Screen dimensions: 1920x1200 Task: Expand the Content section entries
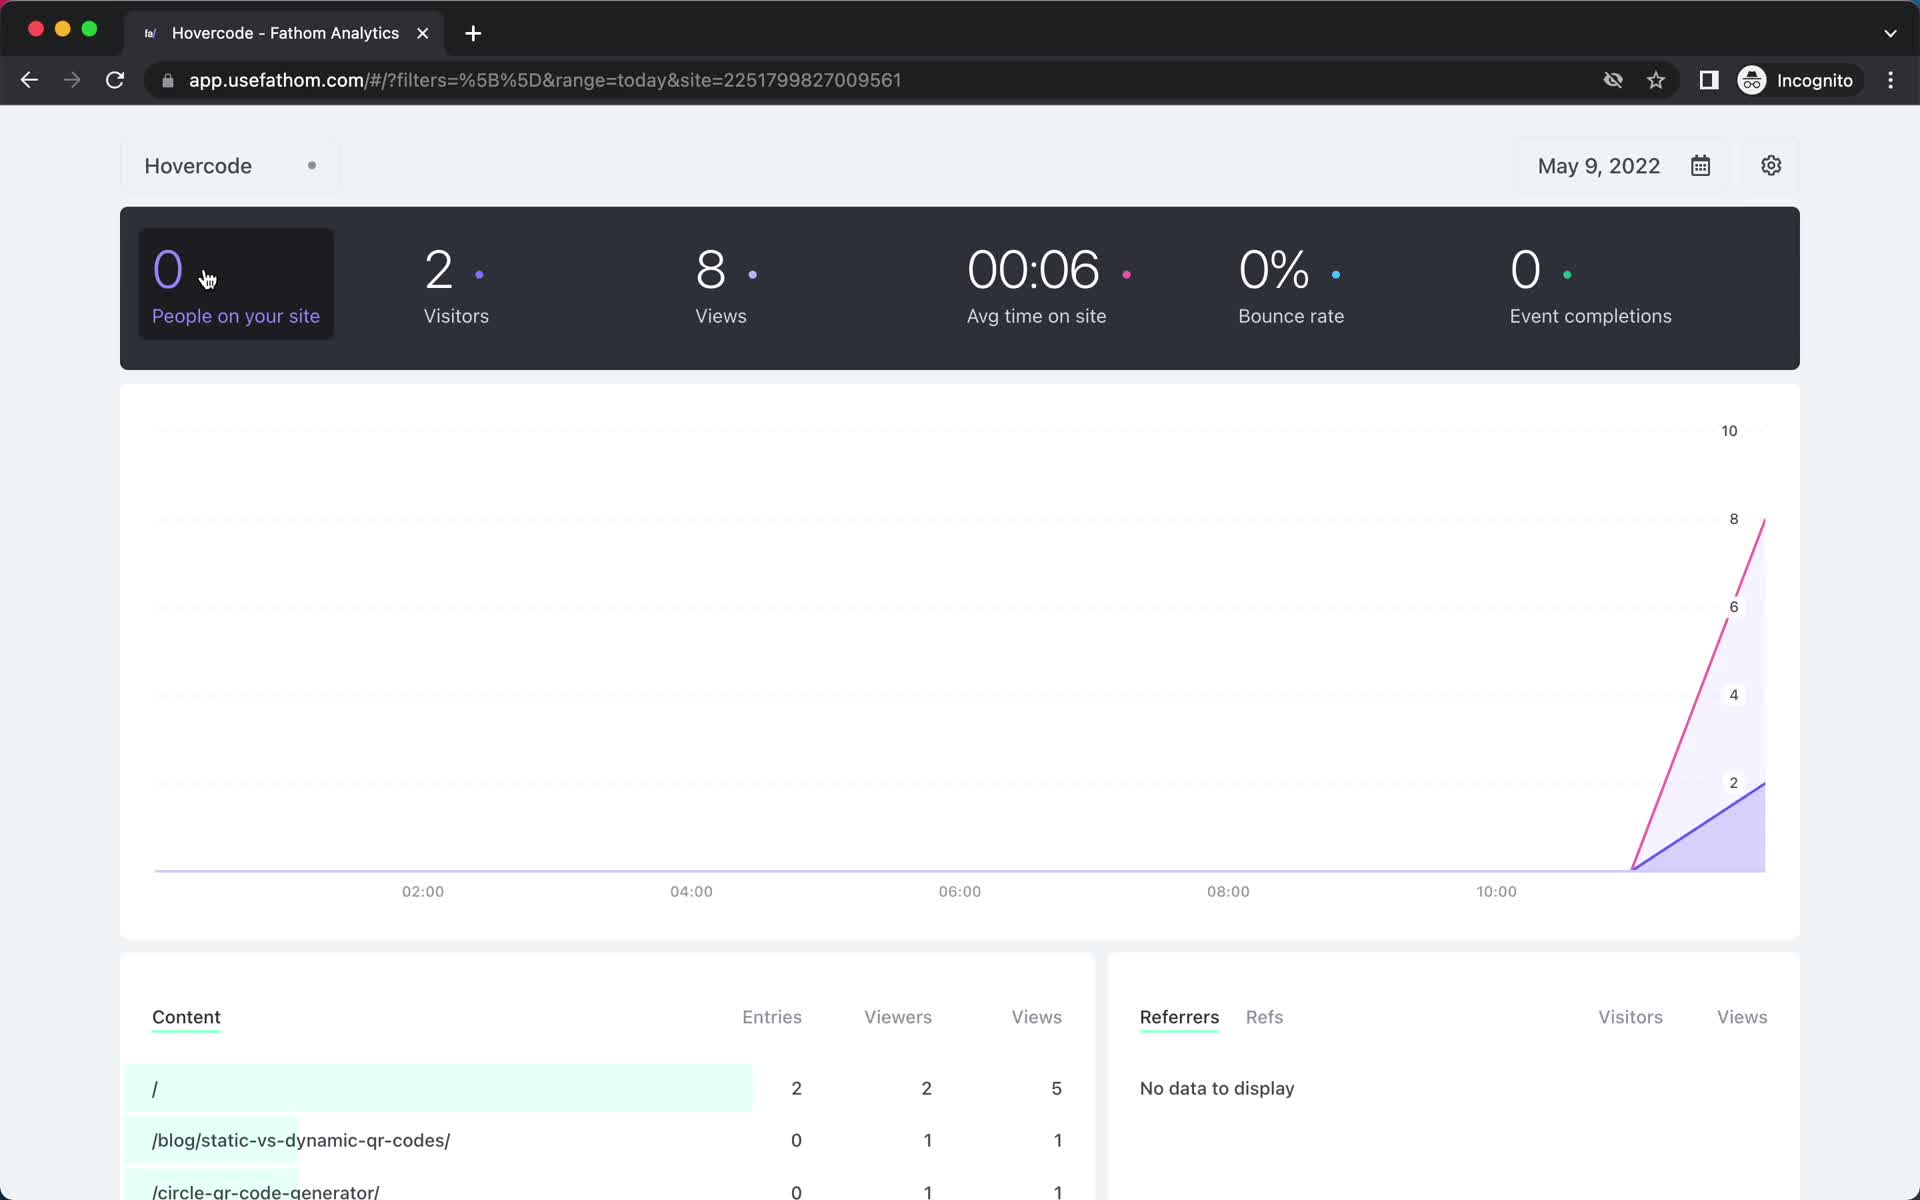click(x=770, y=1016)
